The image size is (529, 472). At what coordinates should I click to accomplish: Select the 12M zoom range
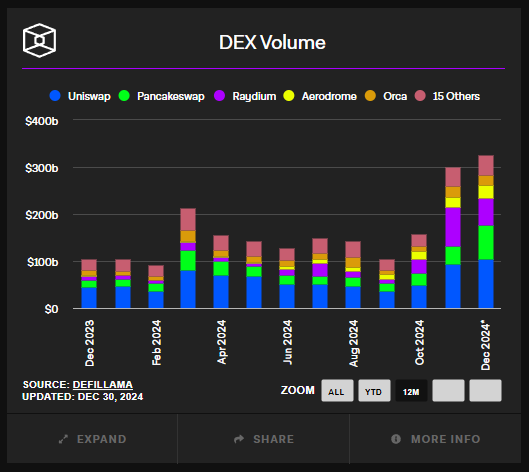tap(411, 391)
